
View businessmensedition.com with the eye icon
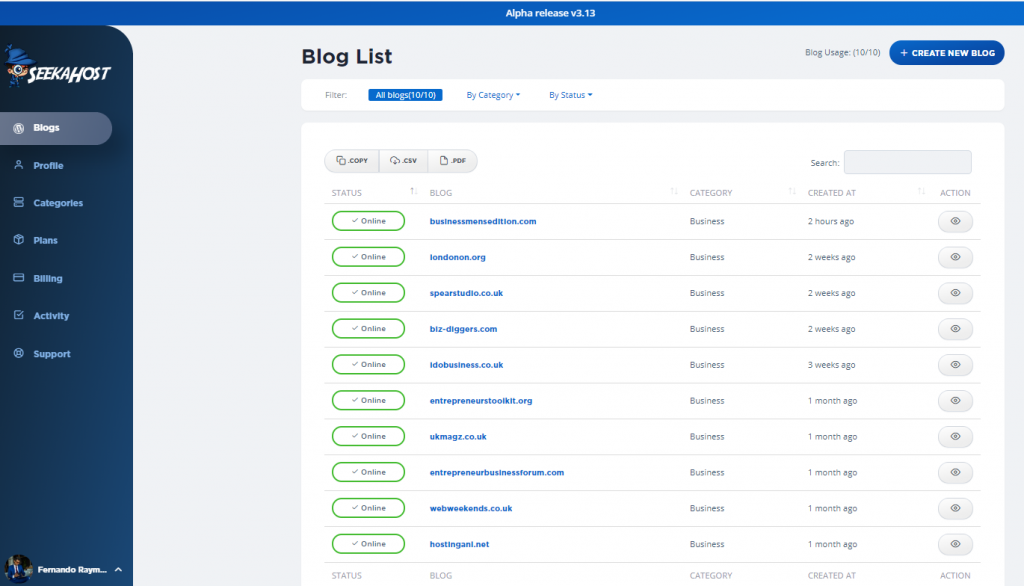[x=955, y=221]
